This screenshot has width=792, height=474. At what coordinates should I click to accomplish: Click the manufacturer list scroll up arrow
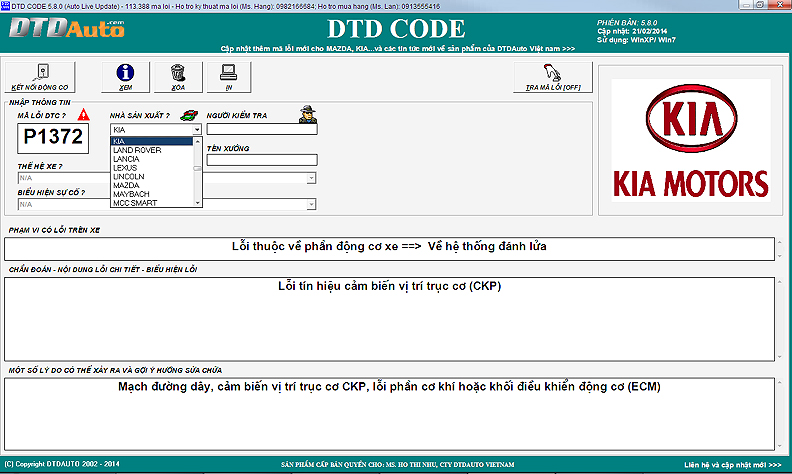(197, 141)
